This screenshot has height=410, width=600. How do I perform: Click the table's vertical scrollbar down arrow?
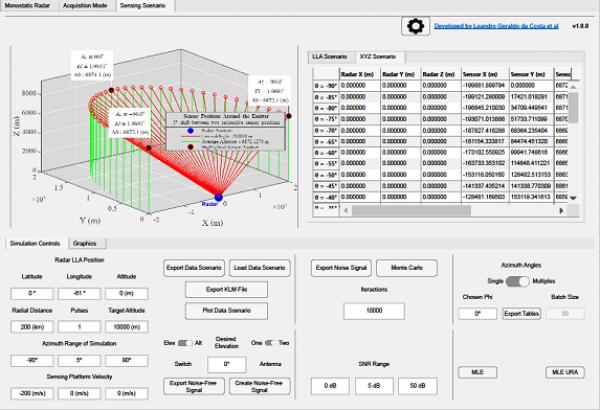coord(573,198)
